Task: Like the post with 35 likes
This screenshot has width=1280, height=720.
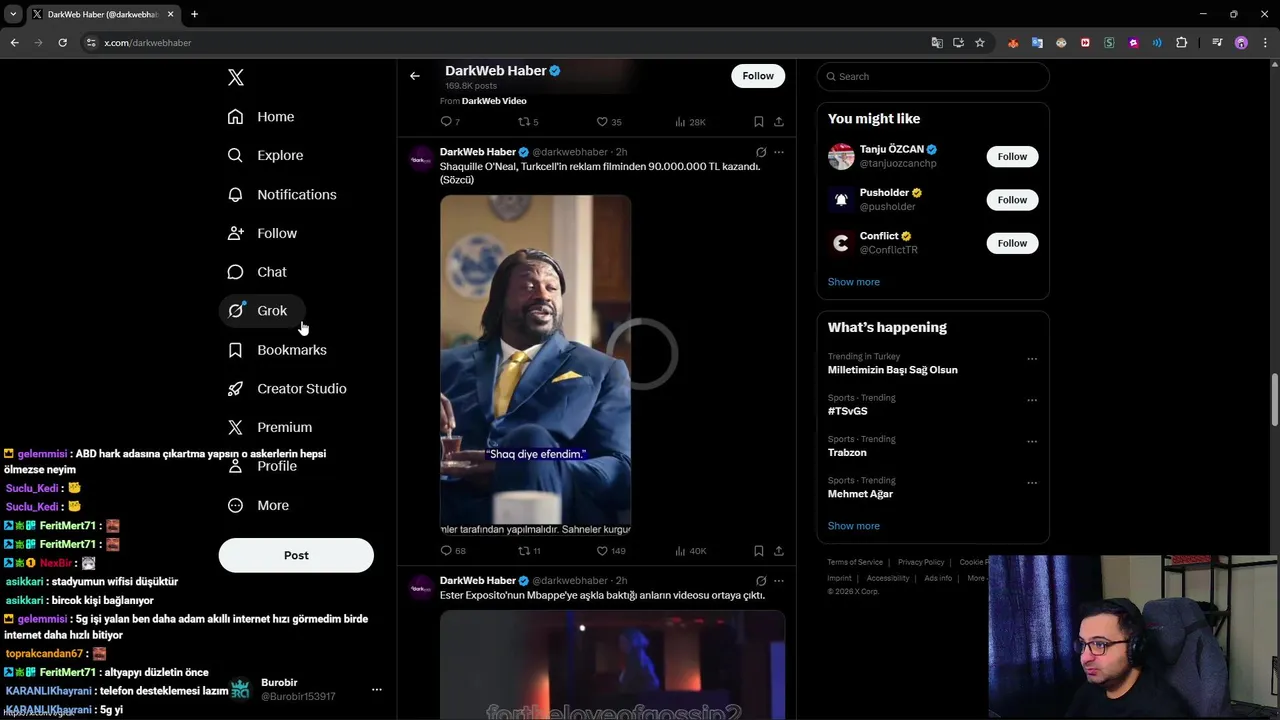Action: click(x=602, y=122)
